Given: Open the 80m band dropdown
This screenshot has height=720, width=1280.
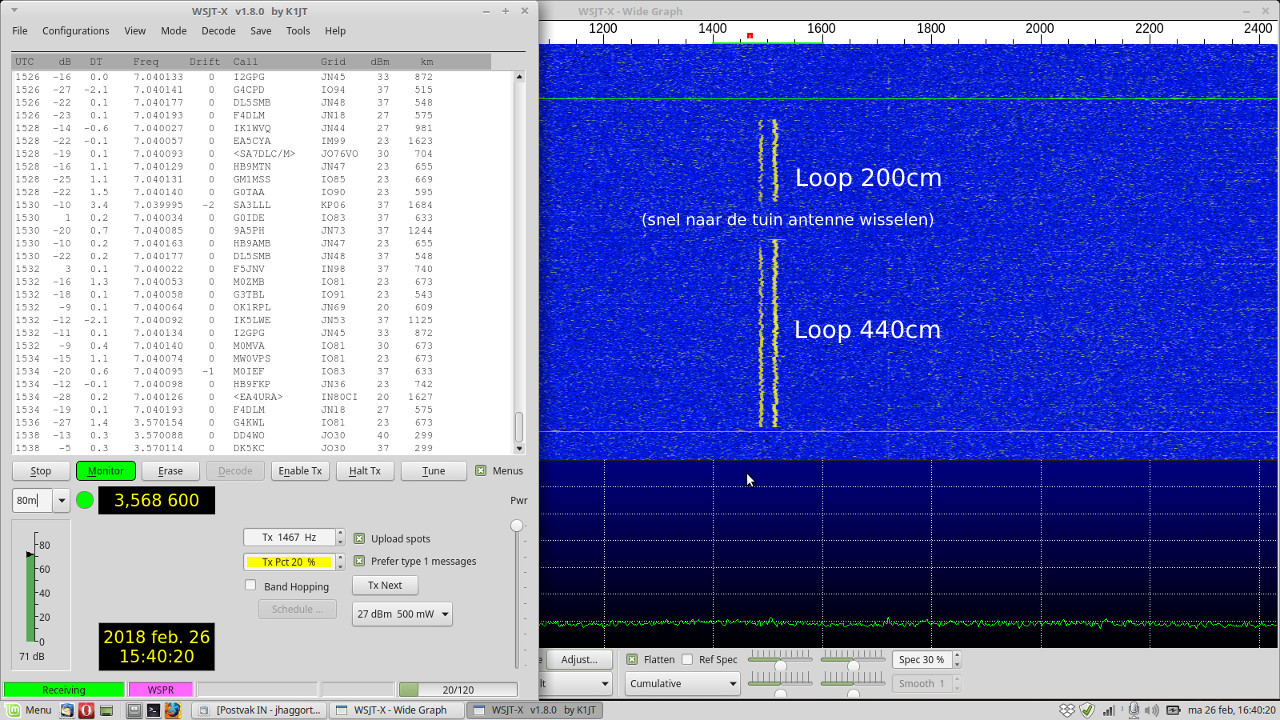Looking at the screenshot, I should point(61,500).
